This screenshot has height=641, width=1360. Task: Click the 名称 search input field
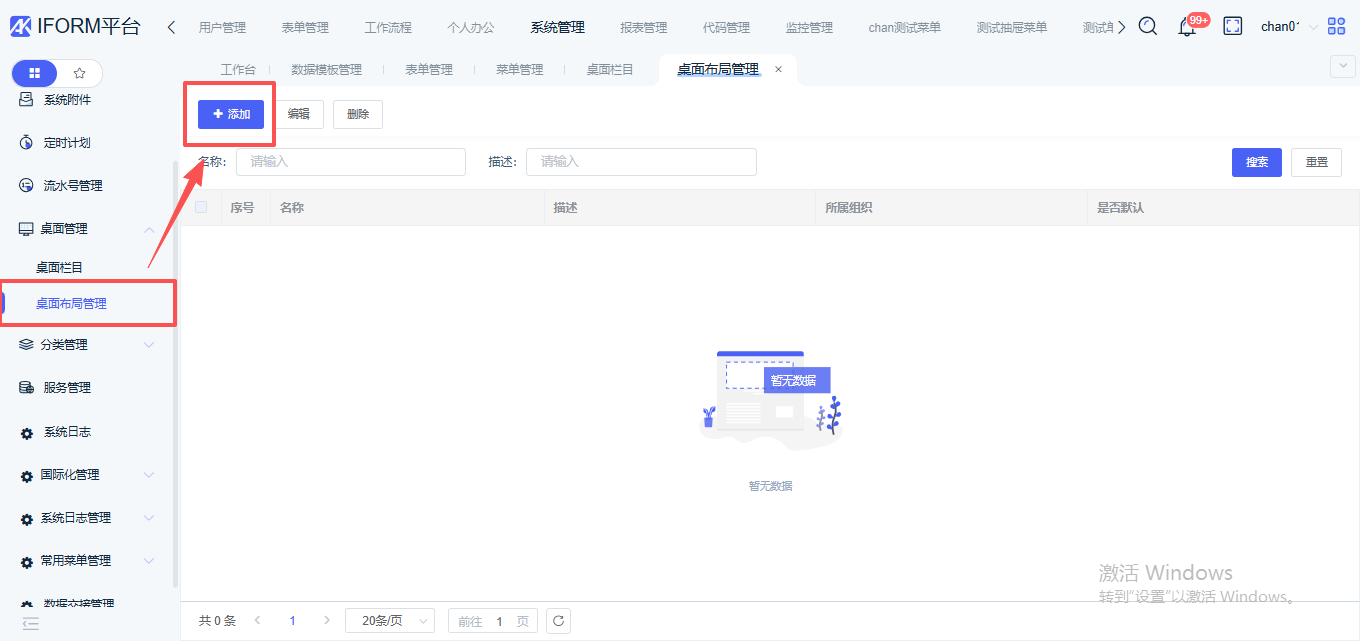pos(350,162)
